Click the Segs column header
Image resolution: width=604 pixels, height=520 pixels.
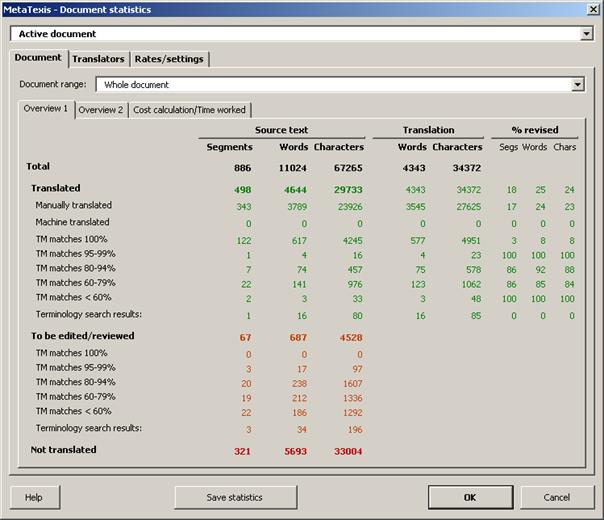(508, 147)
